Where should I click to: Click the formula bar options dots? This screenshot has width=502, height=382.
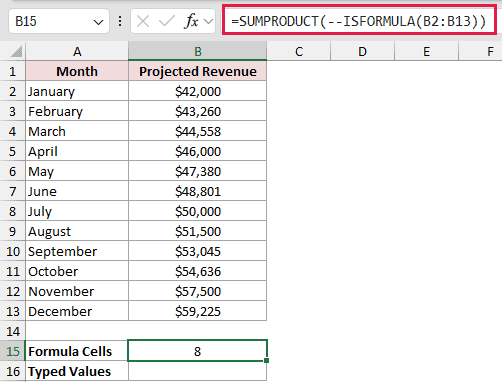[120, 22]
